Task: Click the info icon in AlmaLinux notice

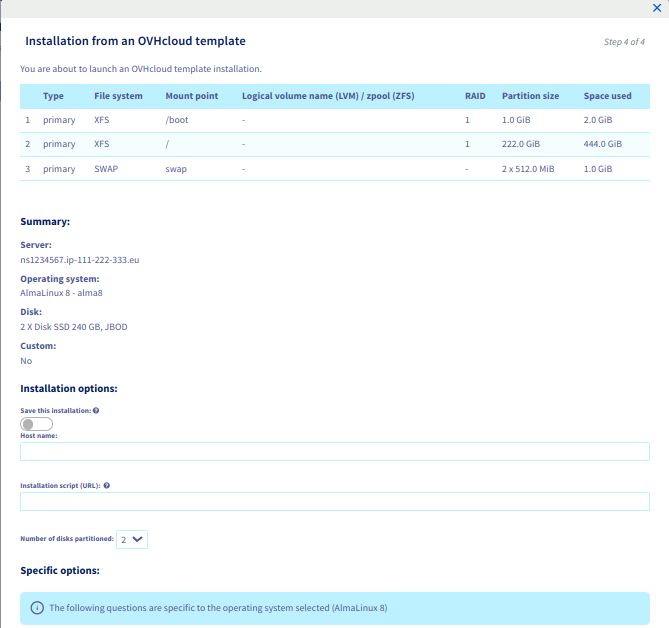Action: pos(37,607)
